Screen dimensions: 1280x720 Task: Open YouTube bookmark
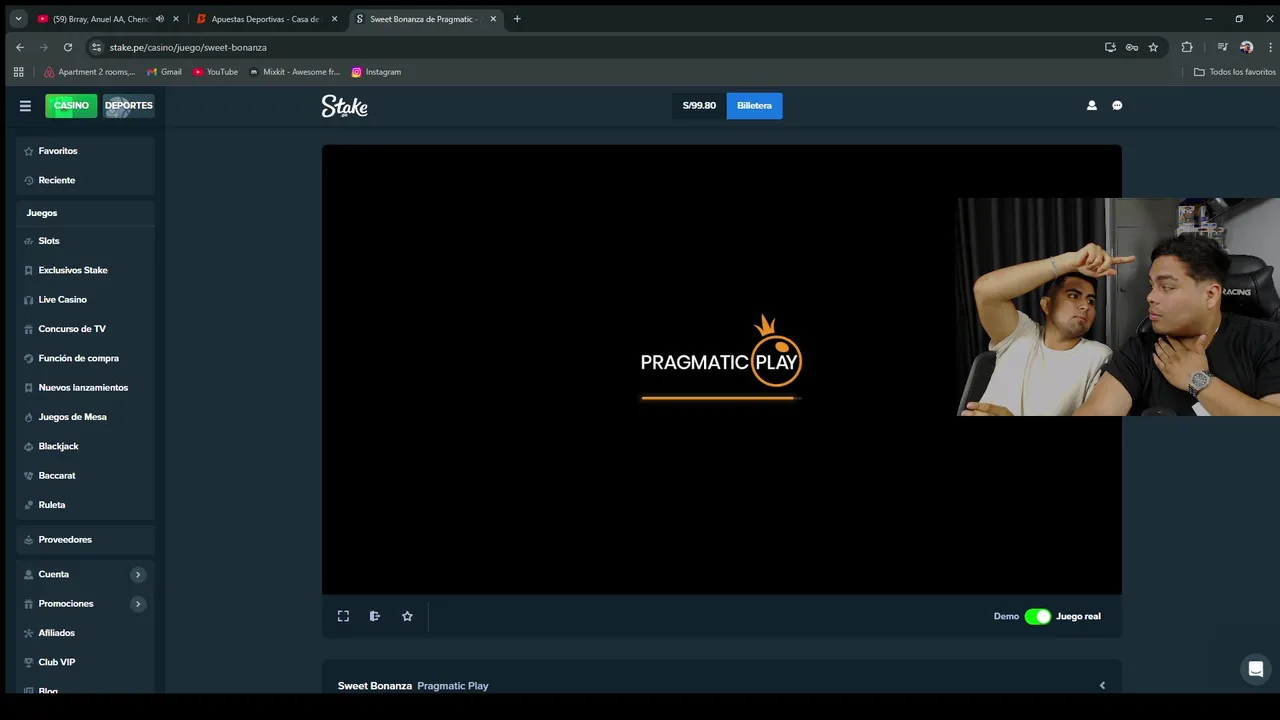[x=215, y=72]
